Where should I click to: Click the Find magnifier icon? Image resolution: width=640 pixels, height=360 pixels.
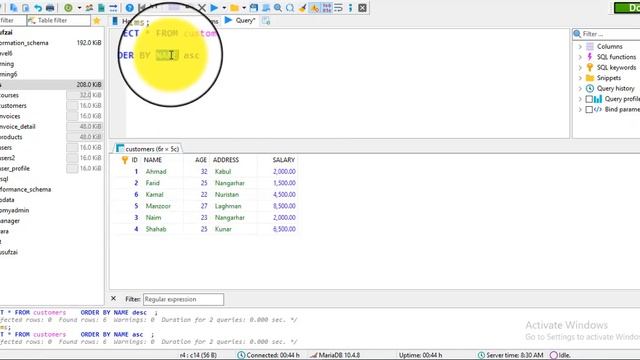[278, 8]
